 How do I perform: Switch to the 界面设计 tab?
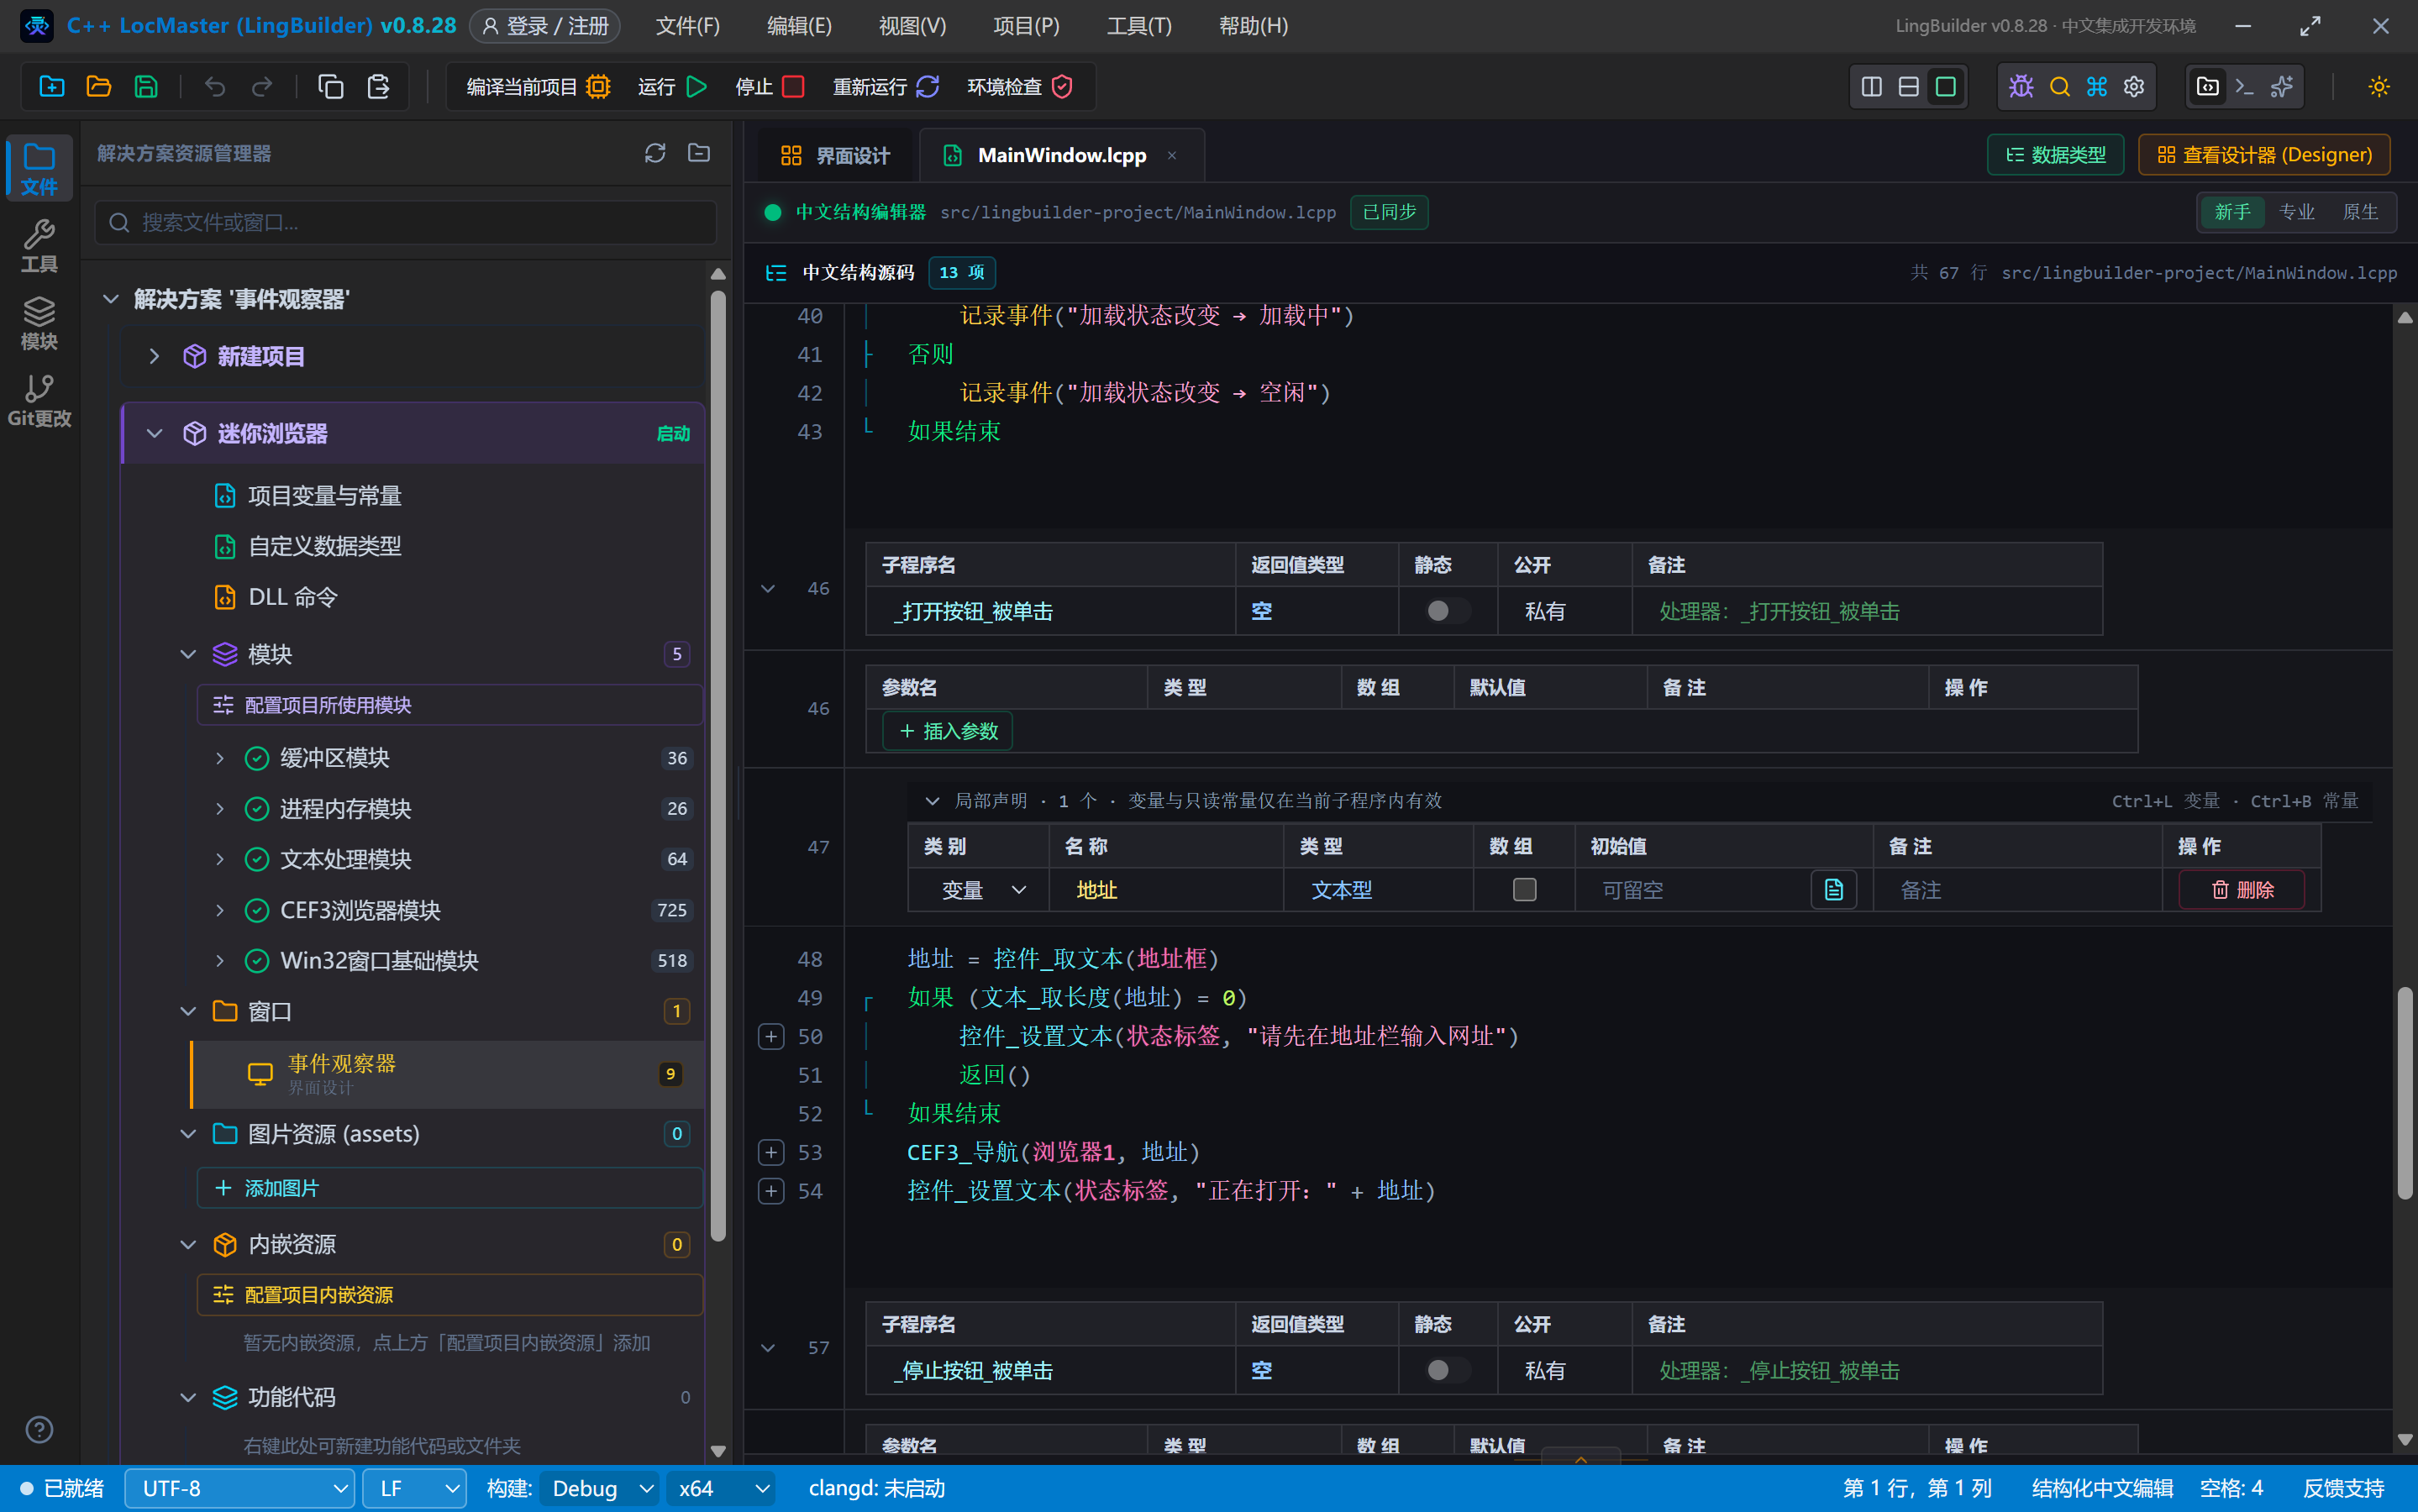[834, 155]
